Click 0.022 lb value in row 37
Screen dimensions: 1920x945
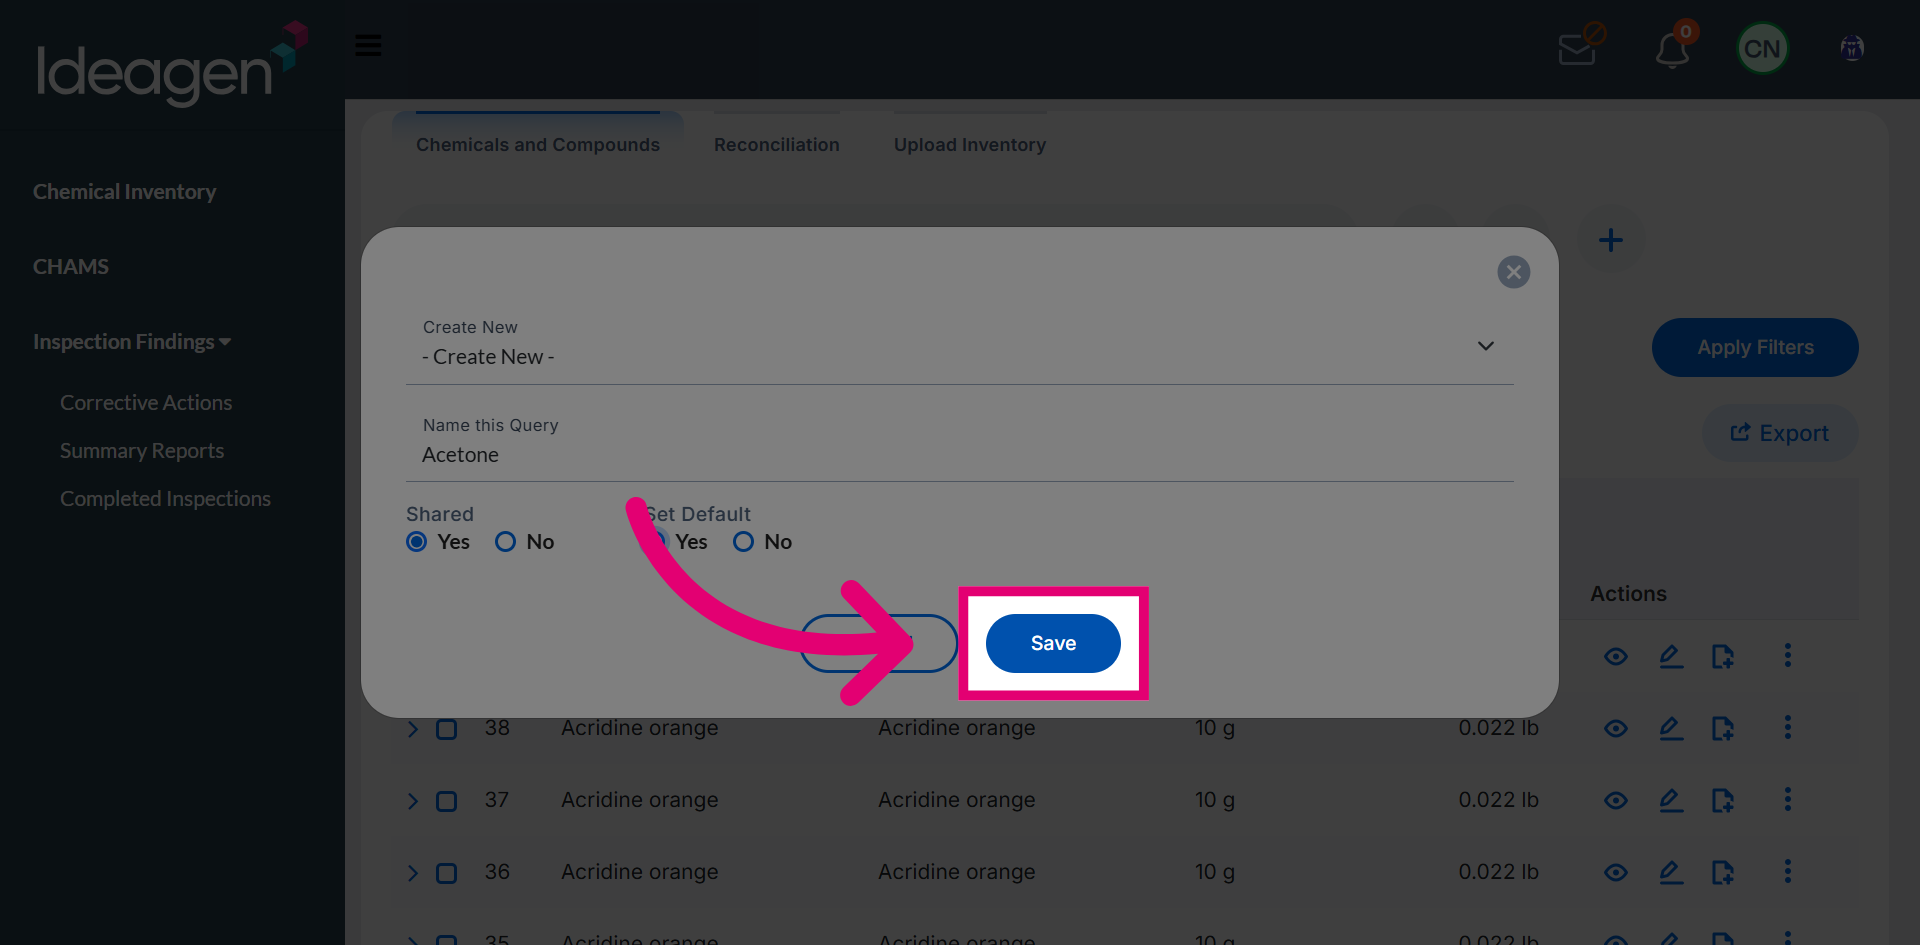1498,800
